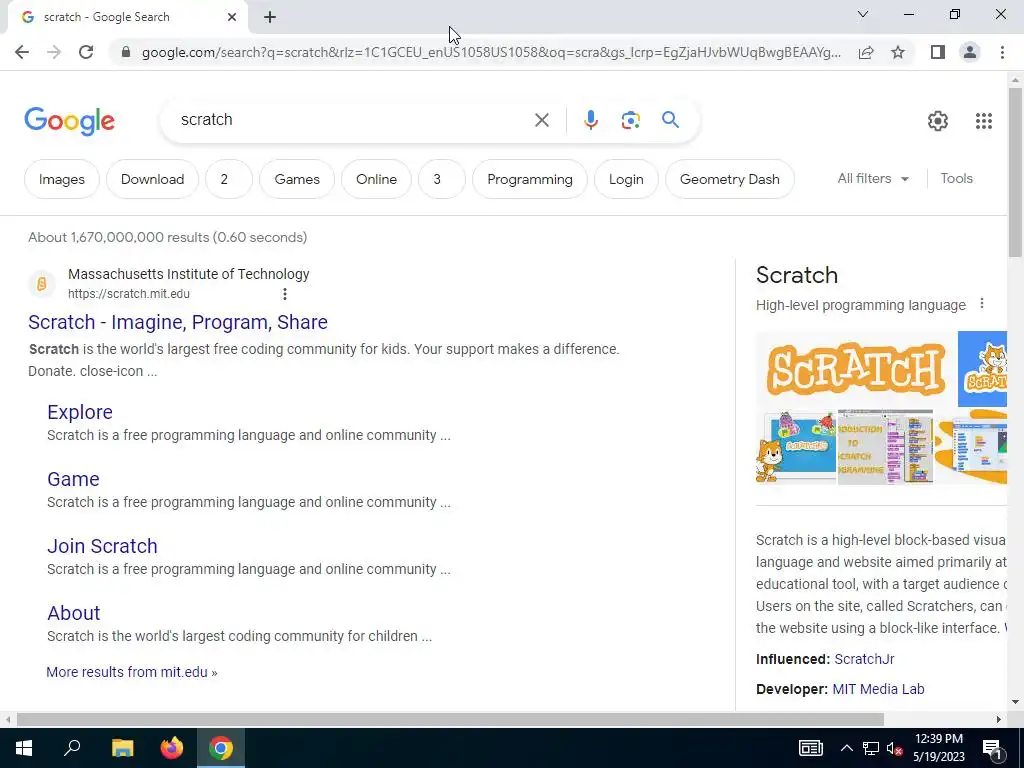The width and height of the screenshot is (1024, 768).
Task: Open the Join Scratch sitelink
Action: (x=102, y=546)
